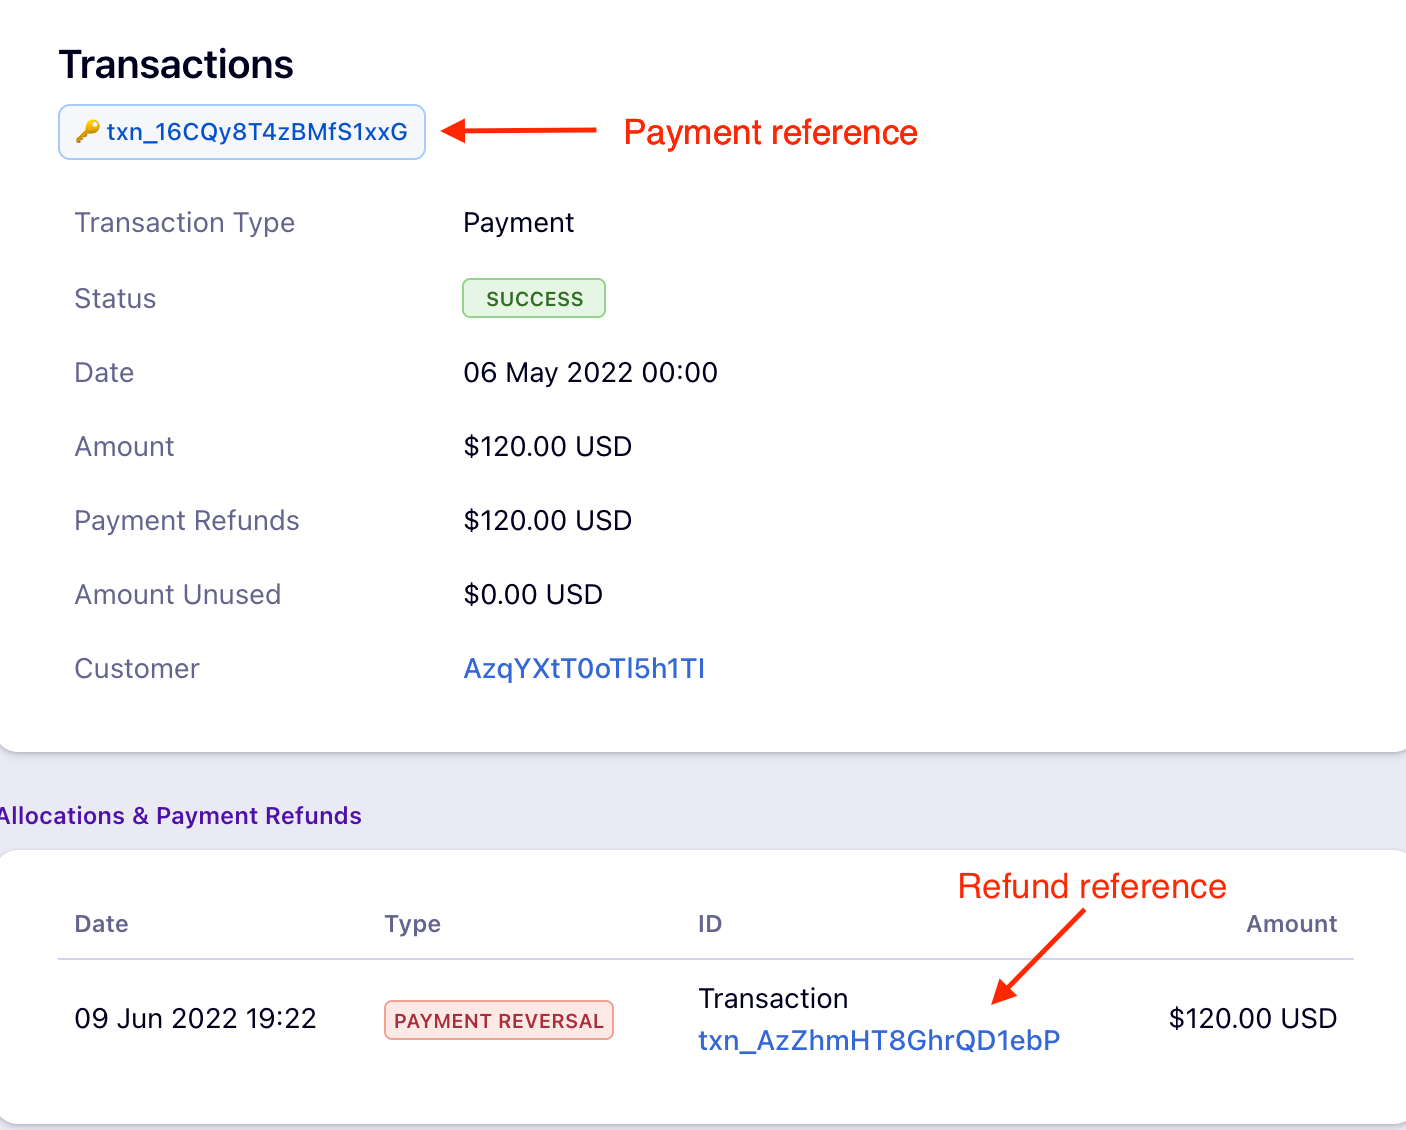Click the red Refund reference annotation text

(x=1091, y=886)
